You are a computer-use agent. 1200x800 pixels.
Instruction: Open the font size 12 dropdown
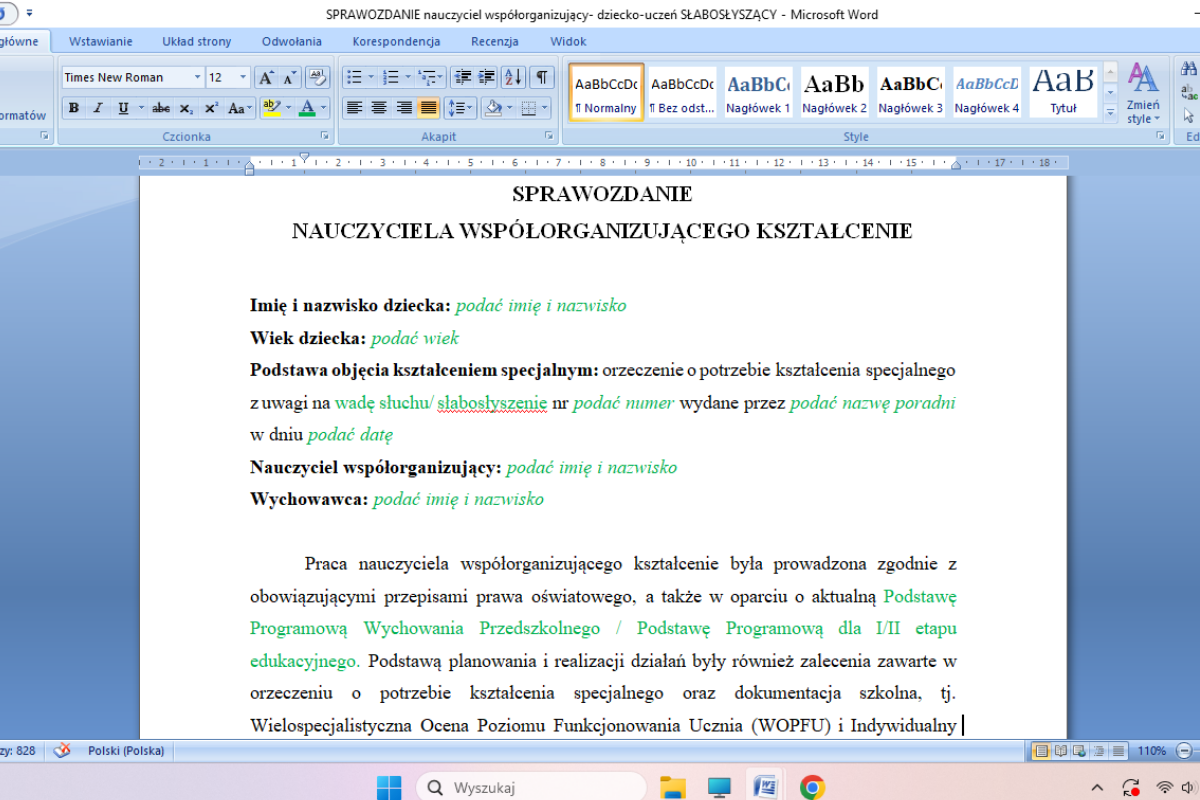point(242,77)
